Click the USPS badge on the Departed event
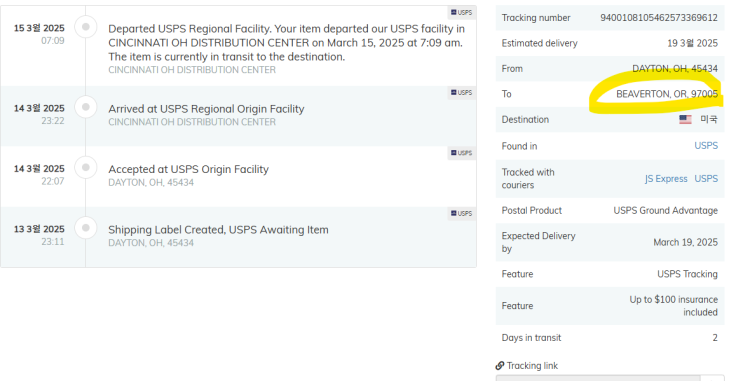The width and height of the screenshot is (750, 381). (x=462, y=12)
